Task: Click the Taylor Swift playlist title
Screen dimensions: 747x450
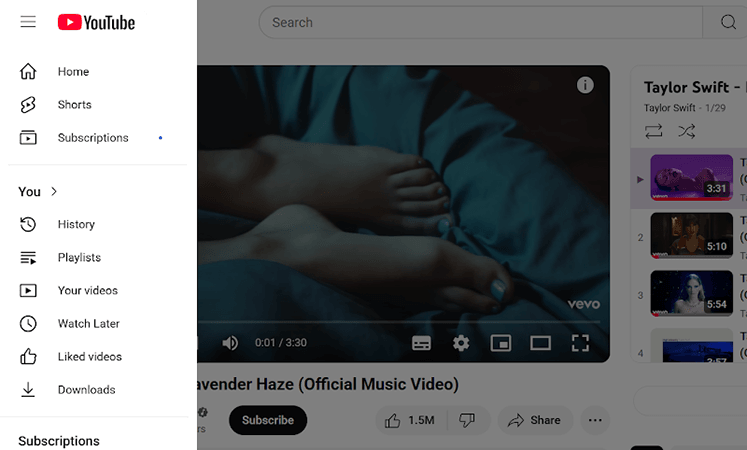Action: coord(693,88)
